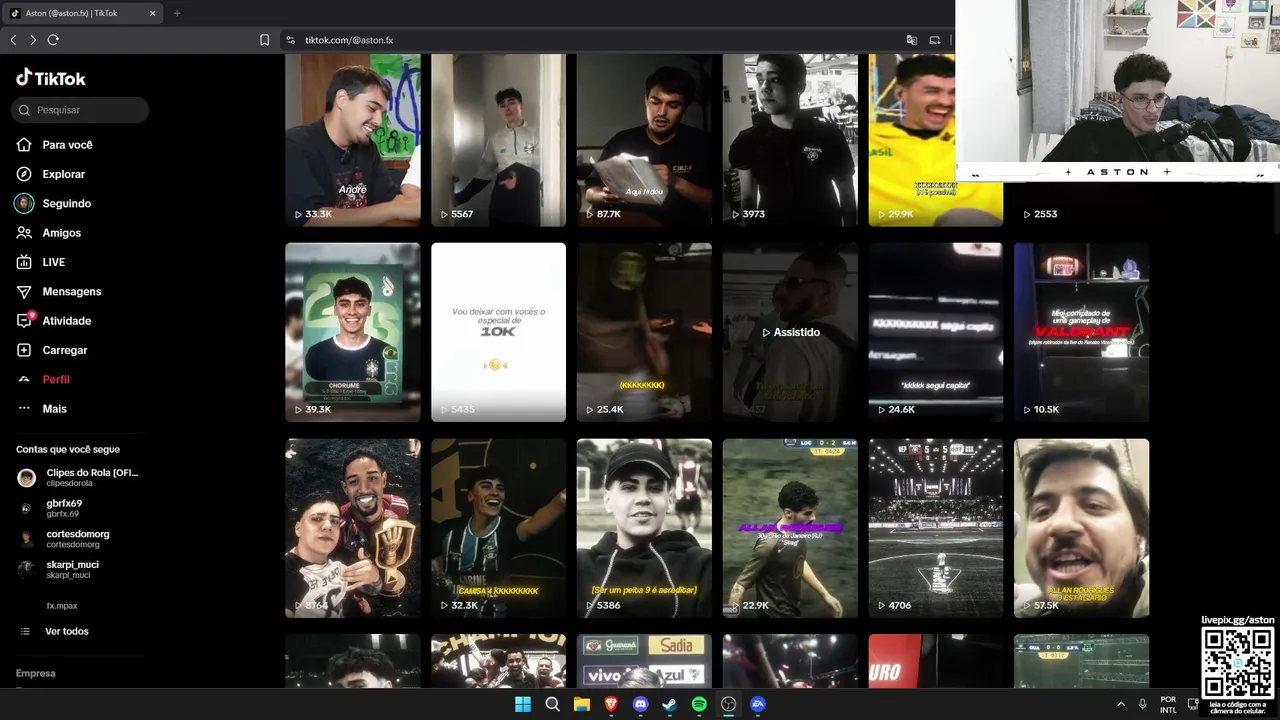This screenshot has width=1280, height=720.
Task: Click the site settings icon in address bar
Action: (290, 40)
